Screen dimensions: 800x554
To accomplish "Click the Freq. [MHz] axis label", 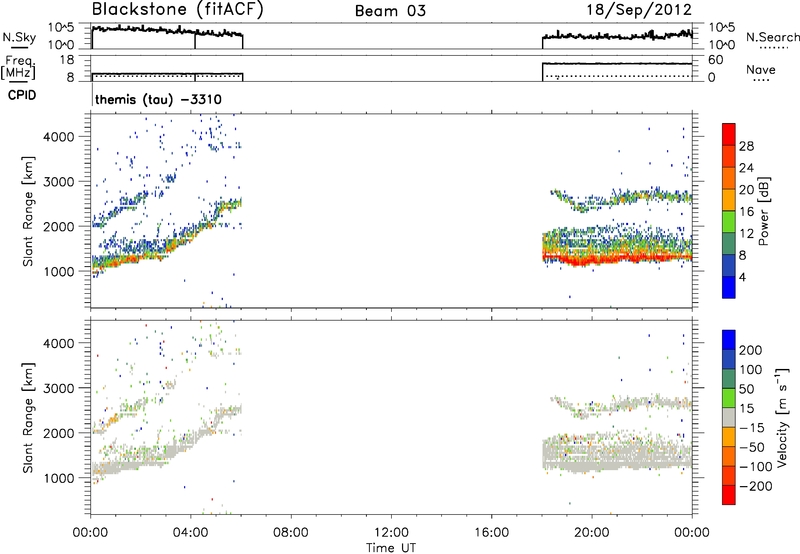I will pos(20,67).
